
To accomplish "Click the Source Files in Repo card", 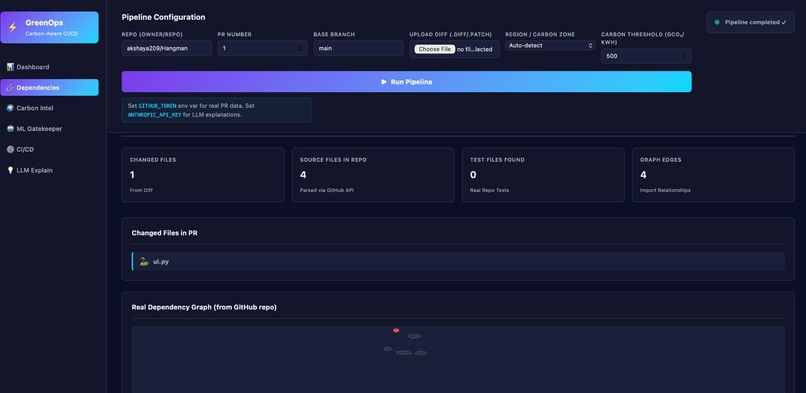I will coord(373,175).
